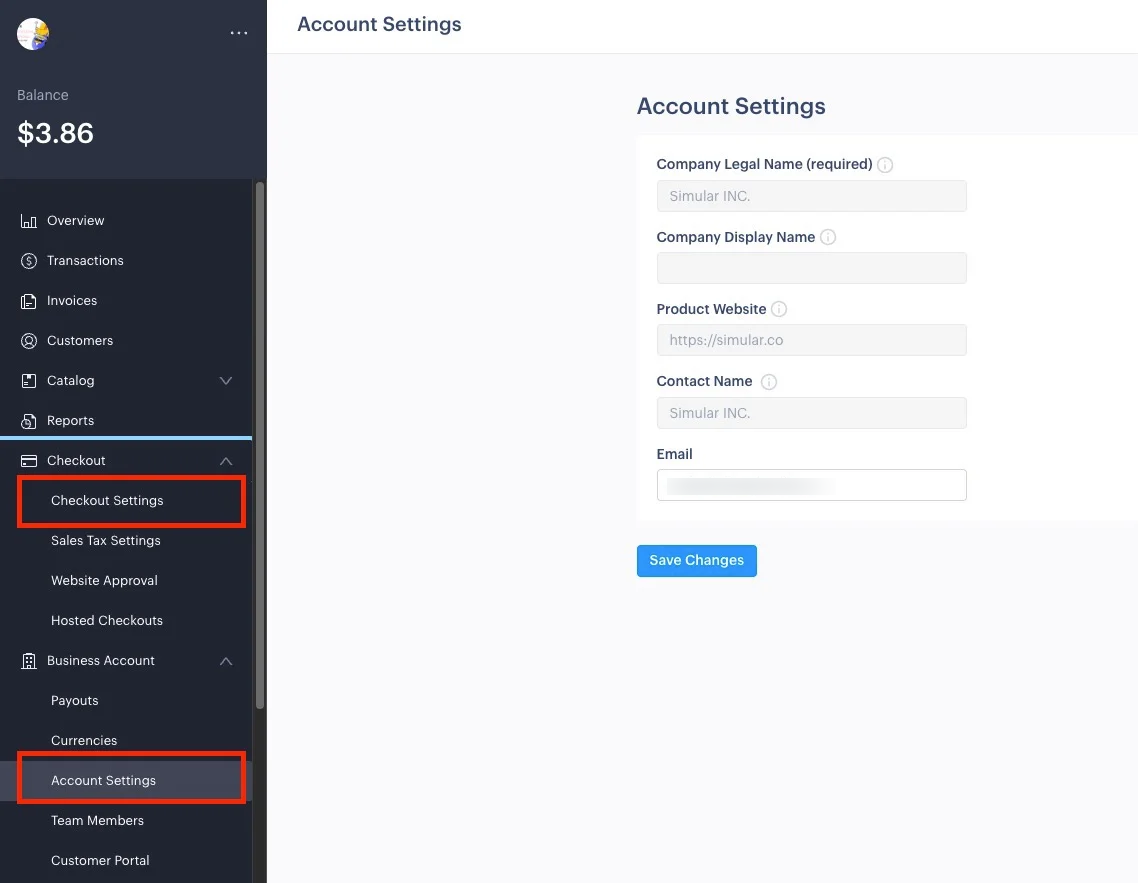The width and height of the screenshot is (1138, 883).
Task: Go to Sales Tax Settings
Action: click(106, 541)
